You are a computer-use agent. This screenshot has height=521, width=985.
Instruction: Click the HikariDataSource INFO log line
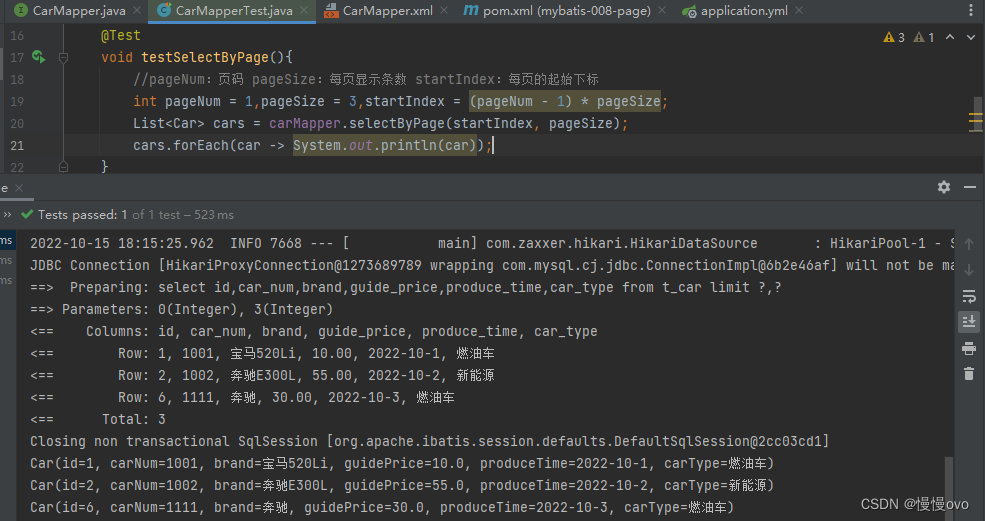point(492,243)
